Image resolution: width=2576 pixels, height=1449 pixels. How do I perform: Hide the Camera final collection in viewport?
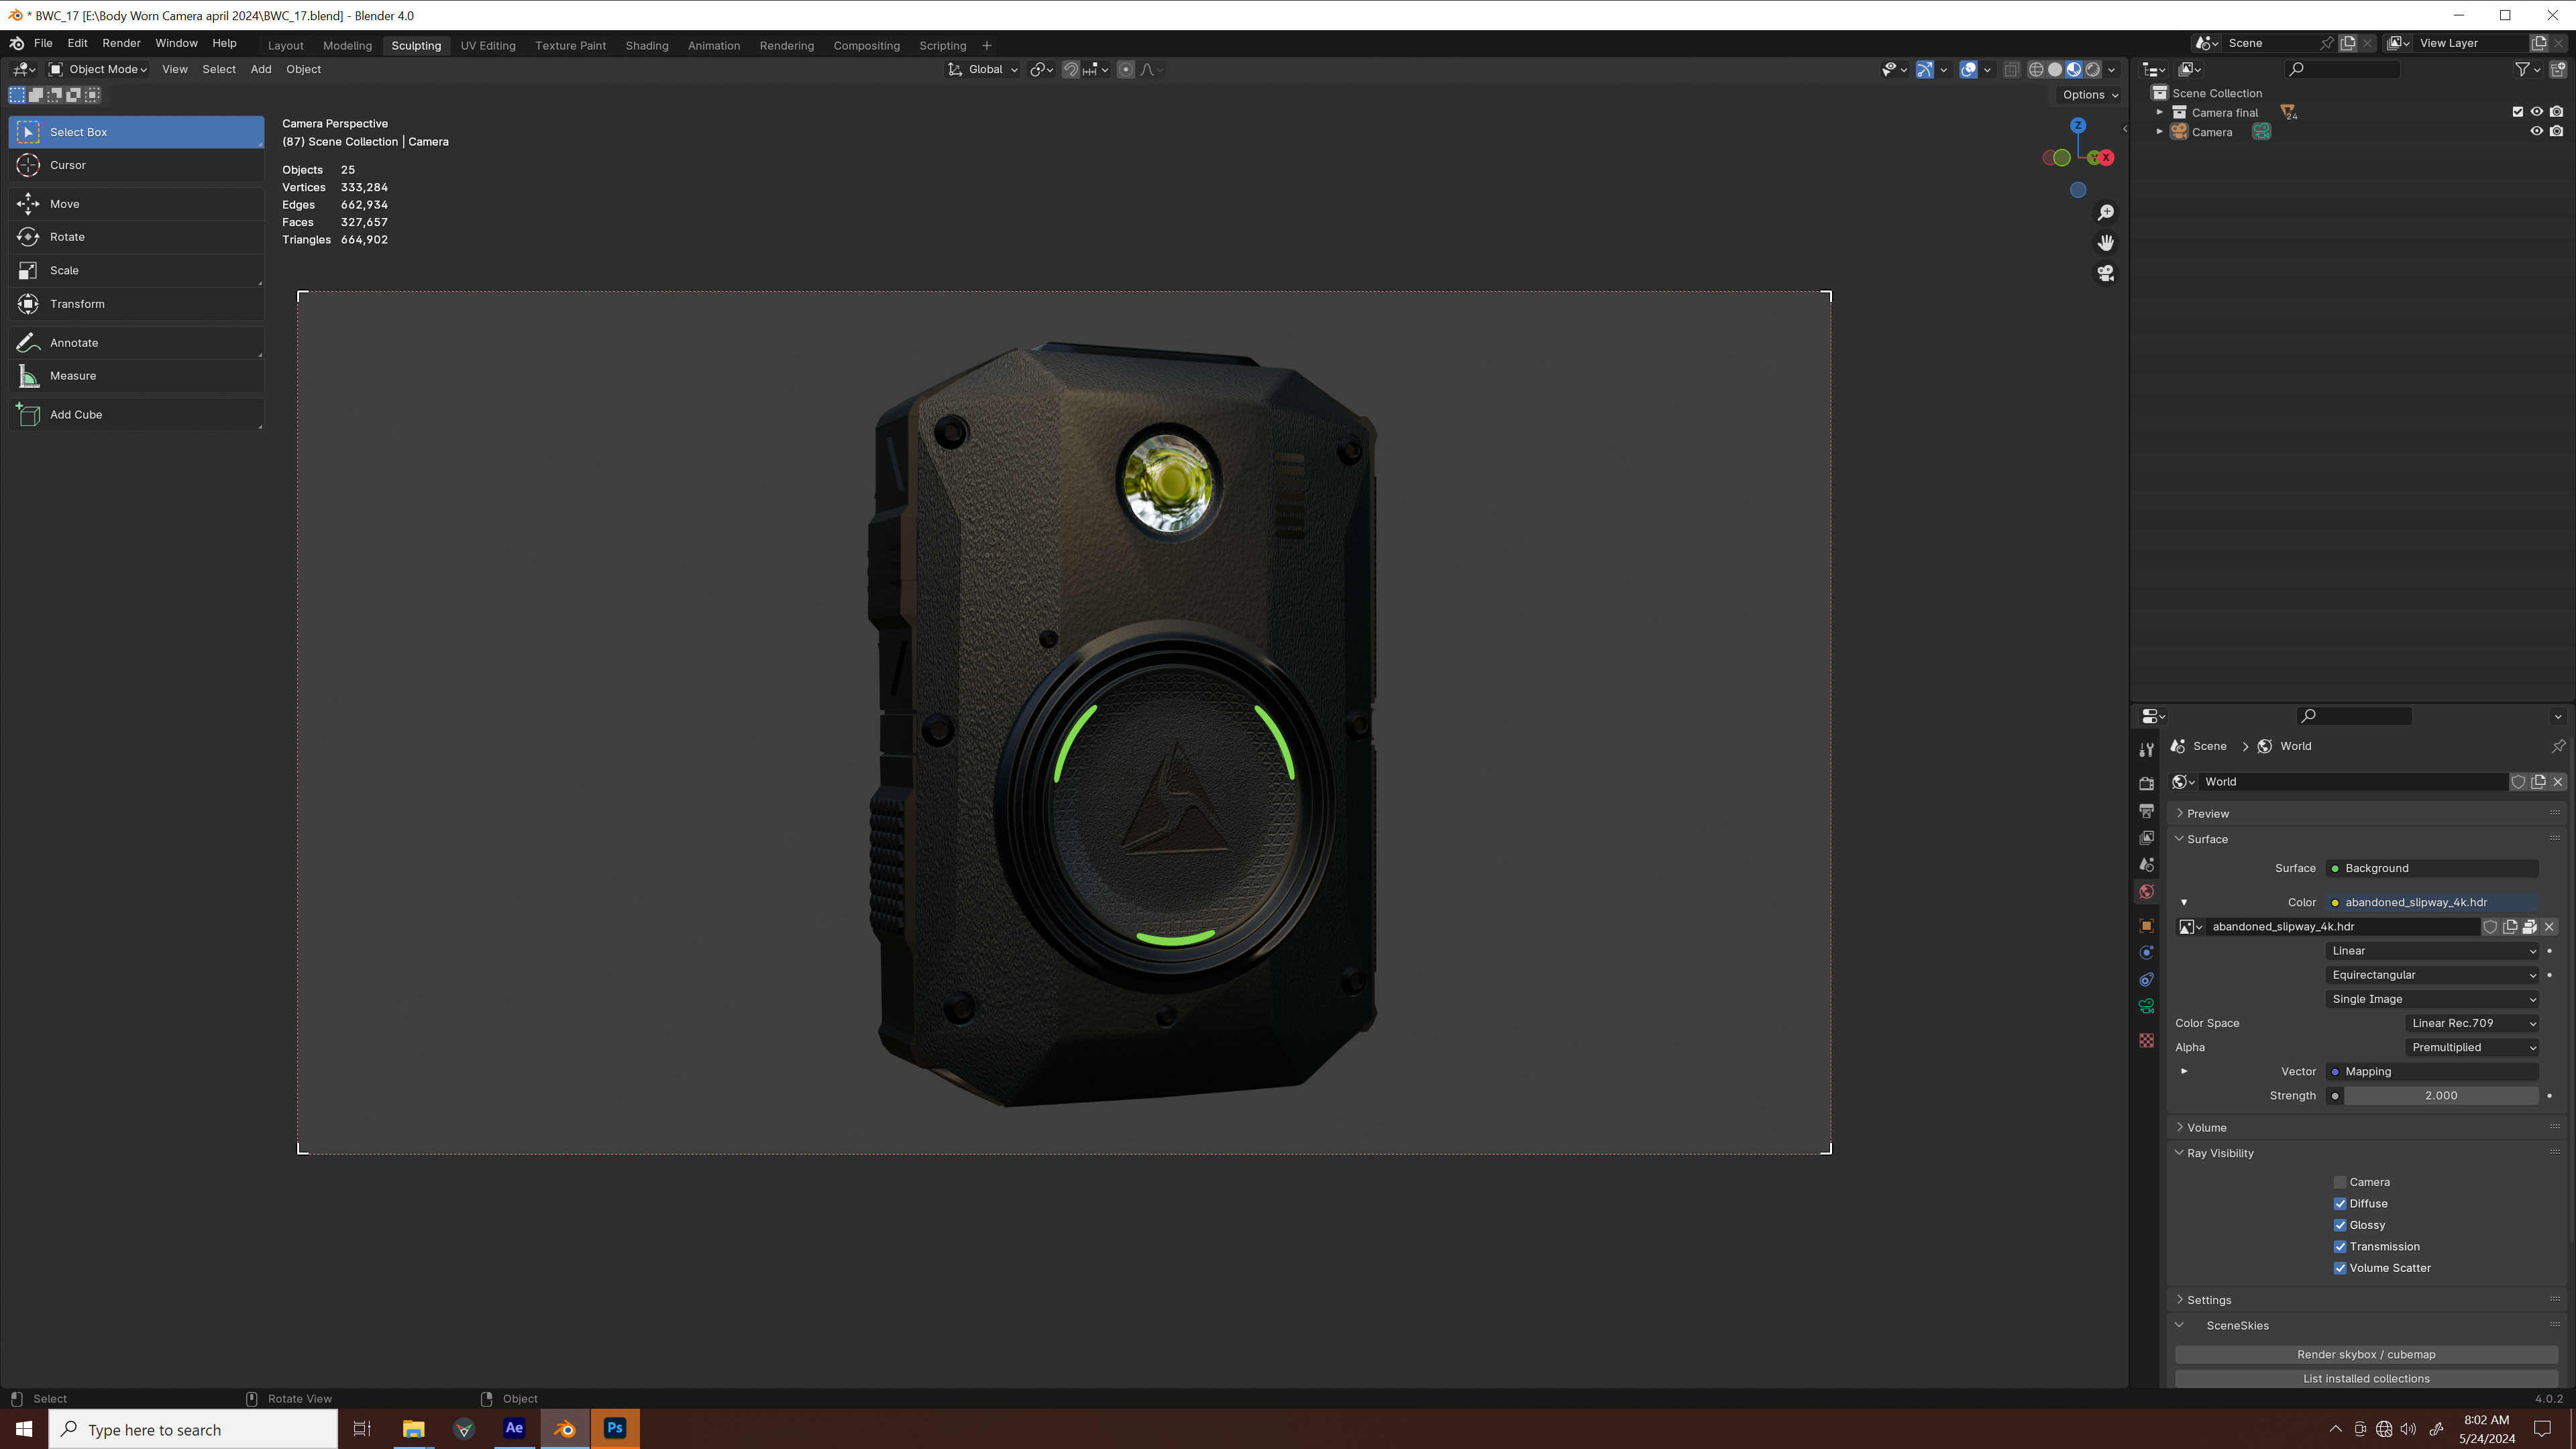point(2536,111)
